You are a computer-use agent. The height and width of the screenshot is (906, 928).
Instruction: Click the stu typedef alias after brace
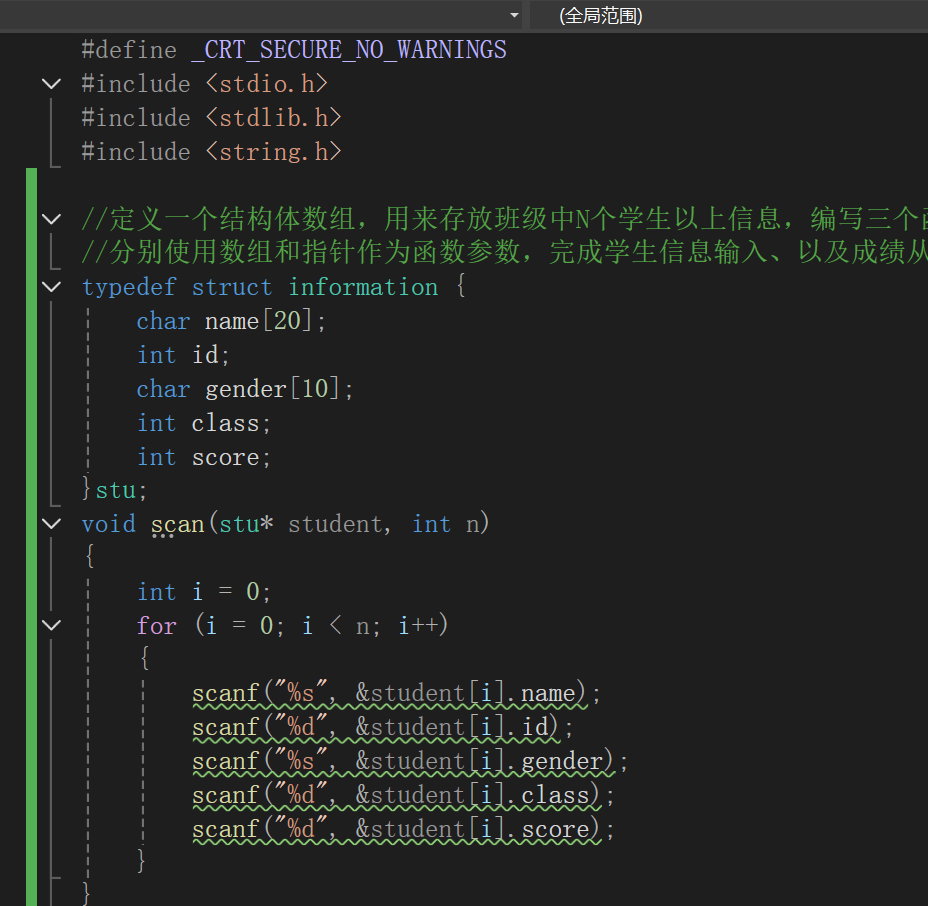pos(116,491)
